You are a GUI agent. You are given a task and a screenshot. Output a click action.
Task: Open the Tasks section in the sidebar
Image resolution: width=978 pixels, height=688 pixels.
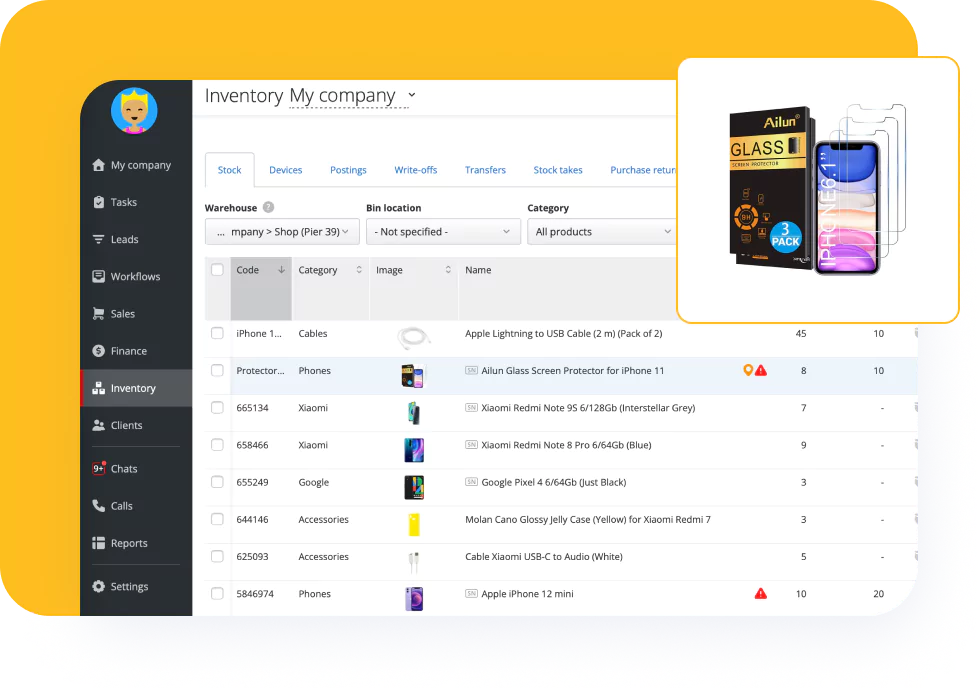126,202
